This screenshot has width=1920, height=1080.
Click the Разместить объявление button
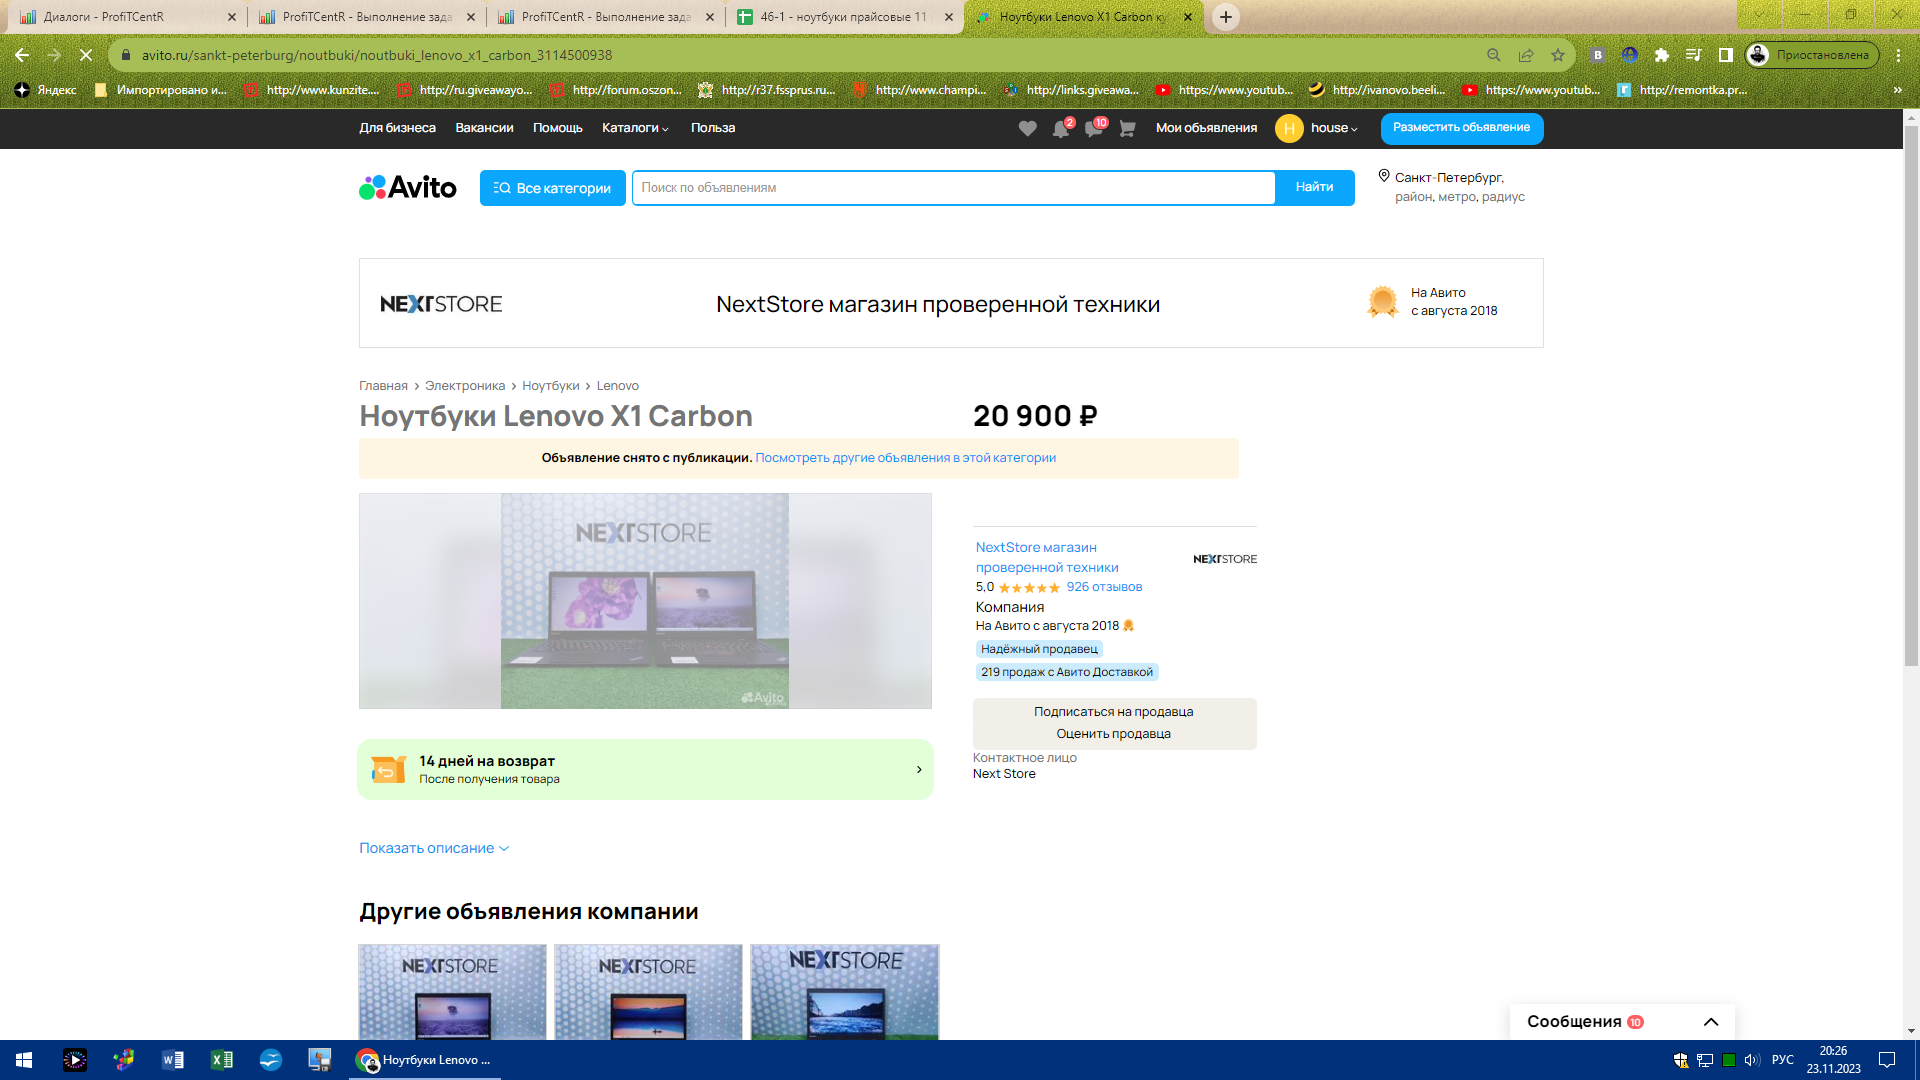click(1461, 128)
